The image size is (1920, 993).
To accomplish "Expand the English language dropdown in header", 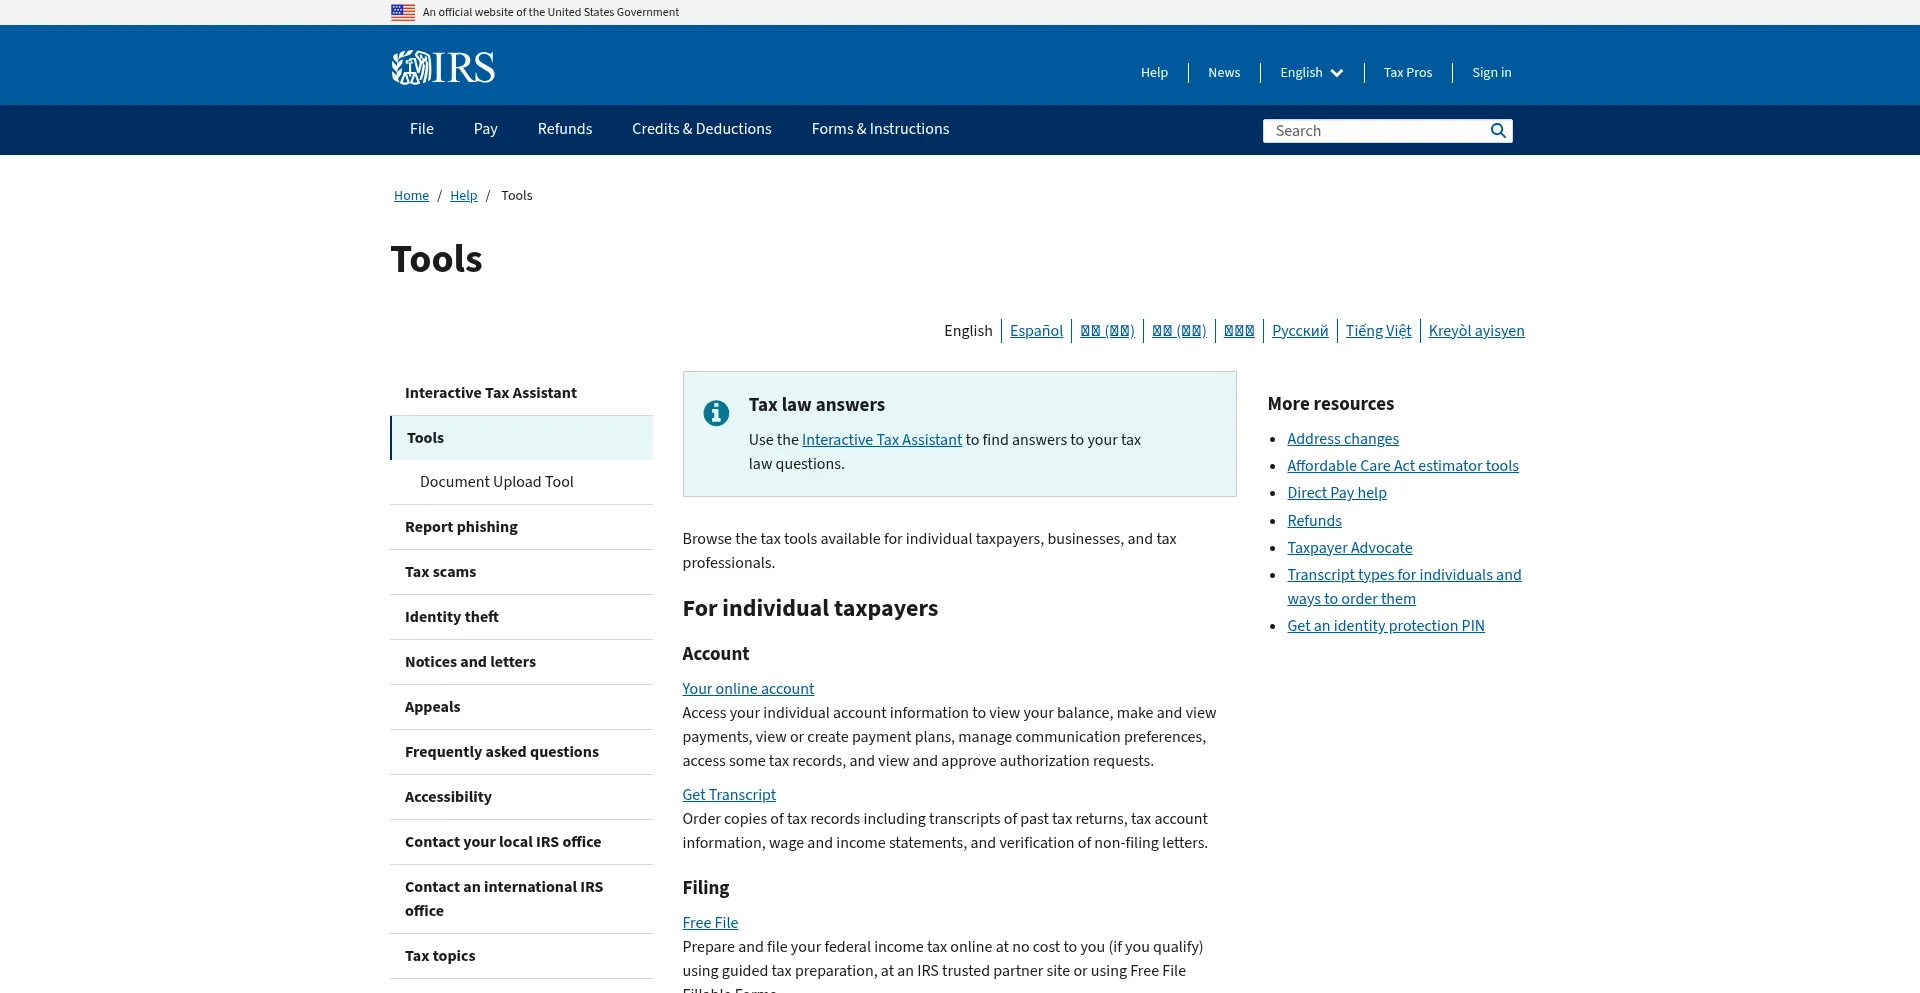I will [1311, 73].
